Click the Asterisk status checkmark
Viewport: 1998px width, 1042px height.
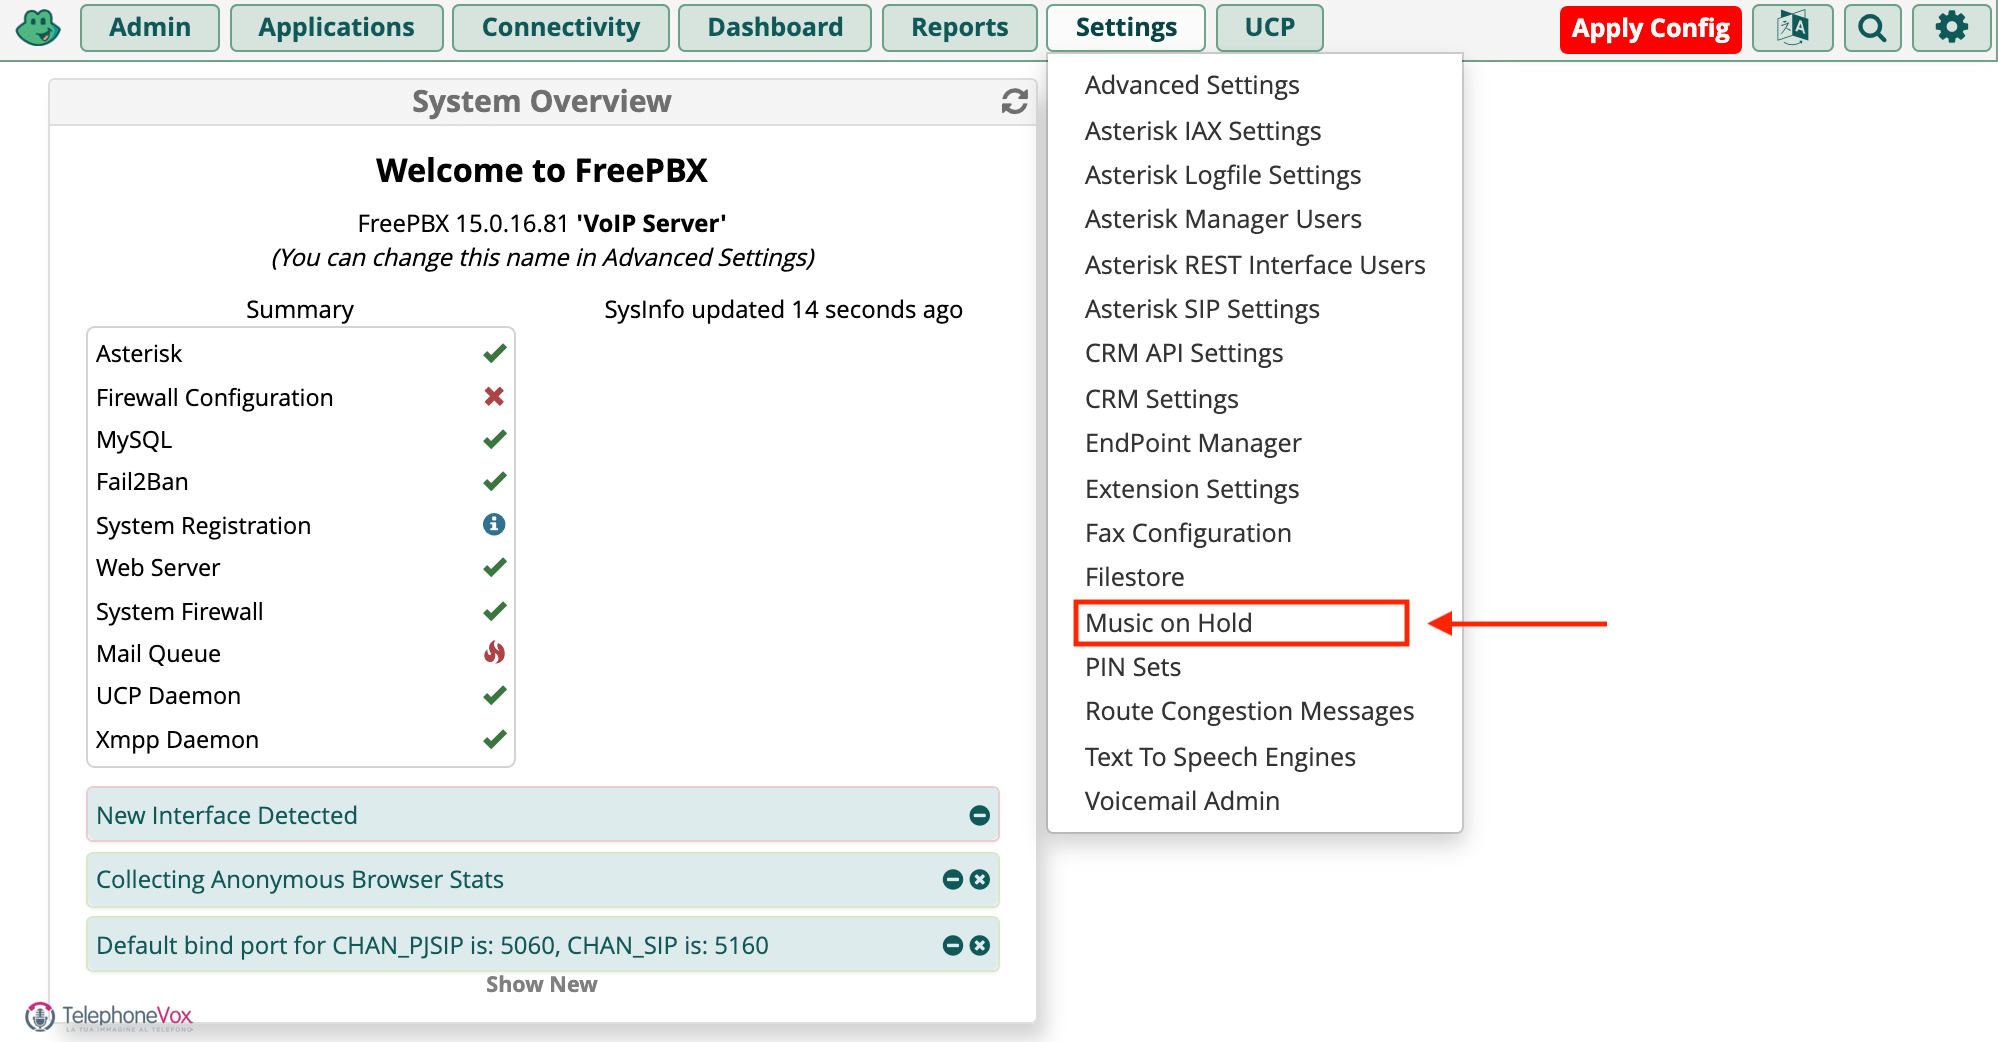tap(494, 353)
